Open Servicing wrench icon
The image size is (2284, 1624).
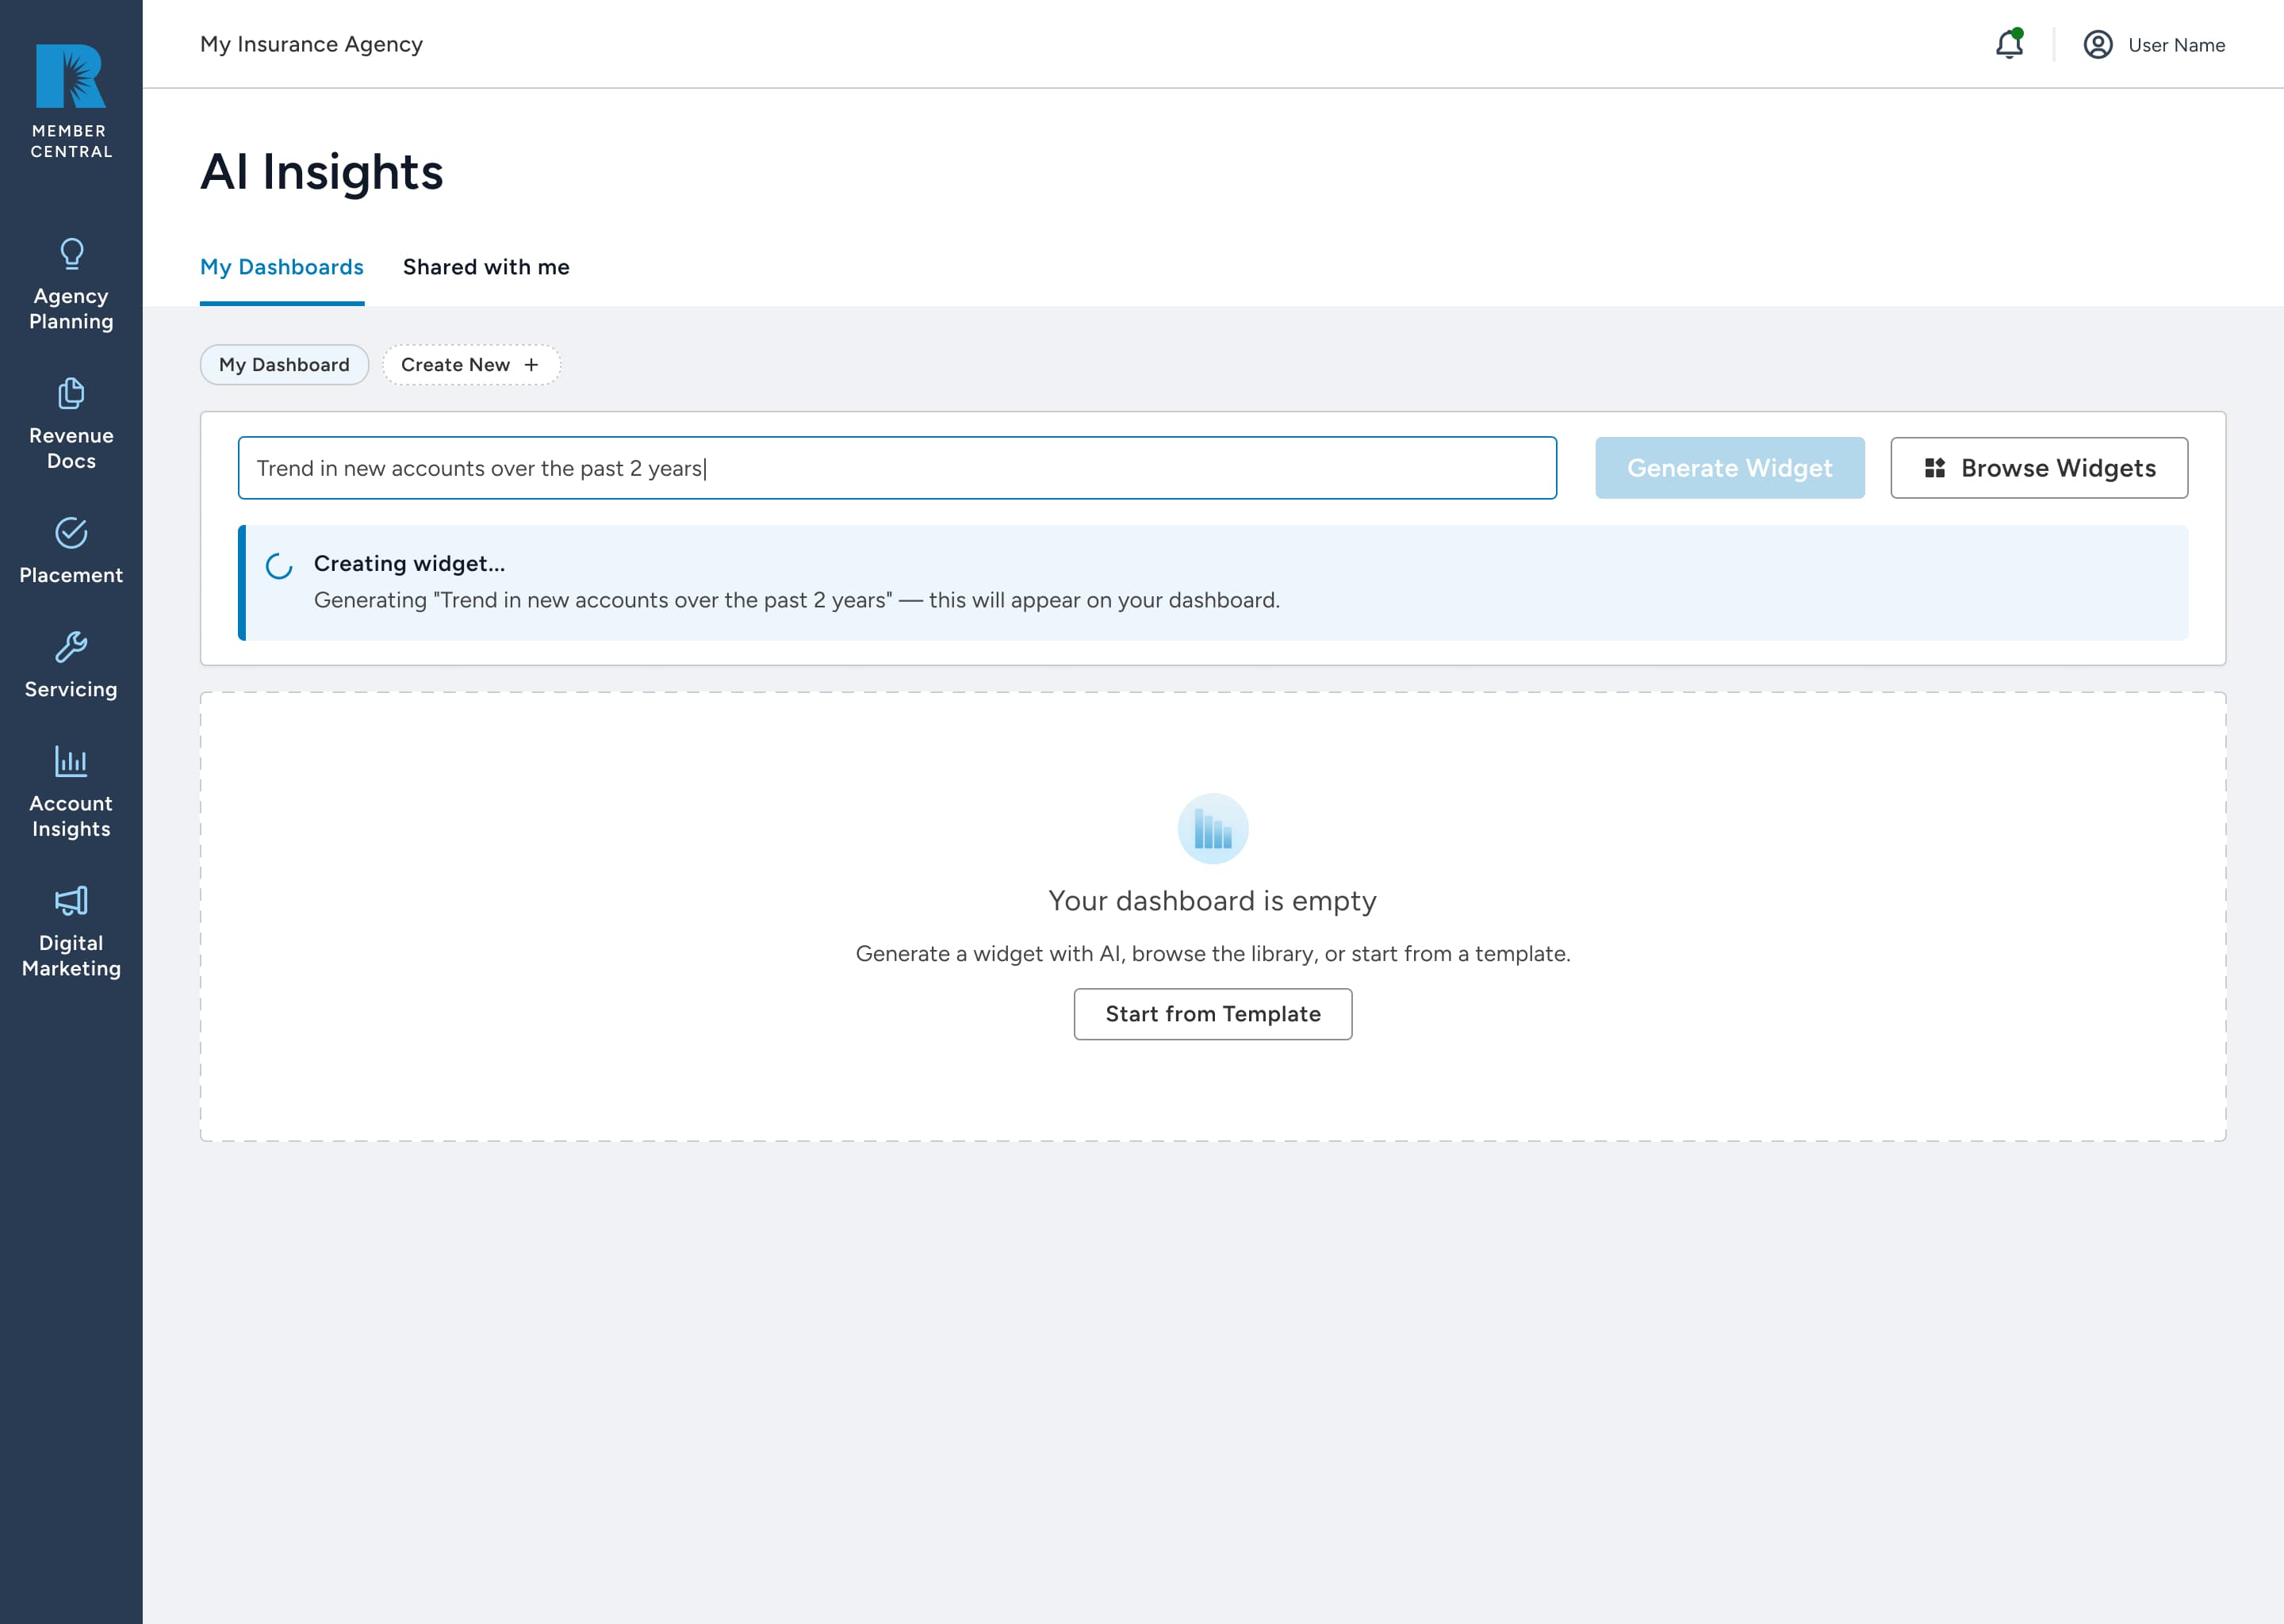click(71, 647)
